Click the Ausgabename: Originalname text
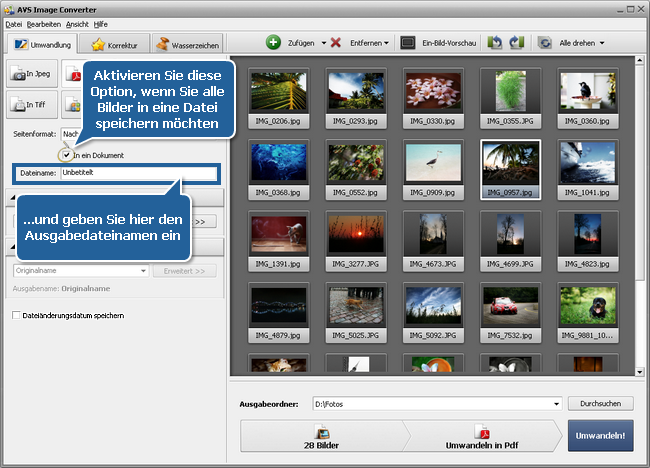 [61, 289]
